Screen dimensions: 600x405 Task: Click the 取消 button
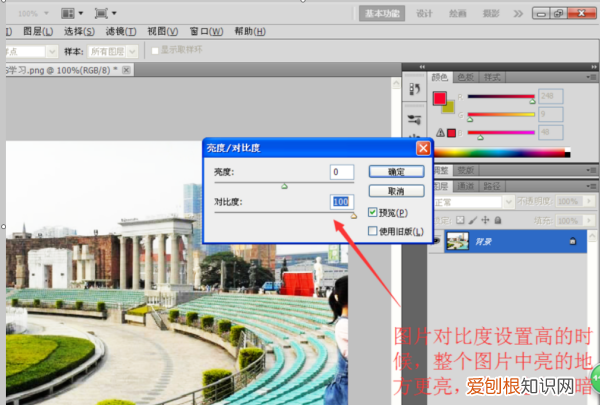396,191
